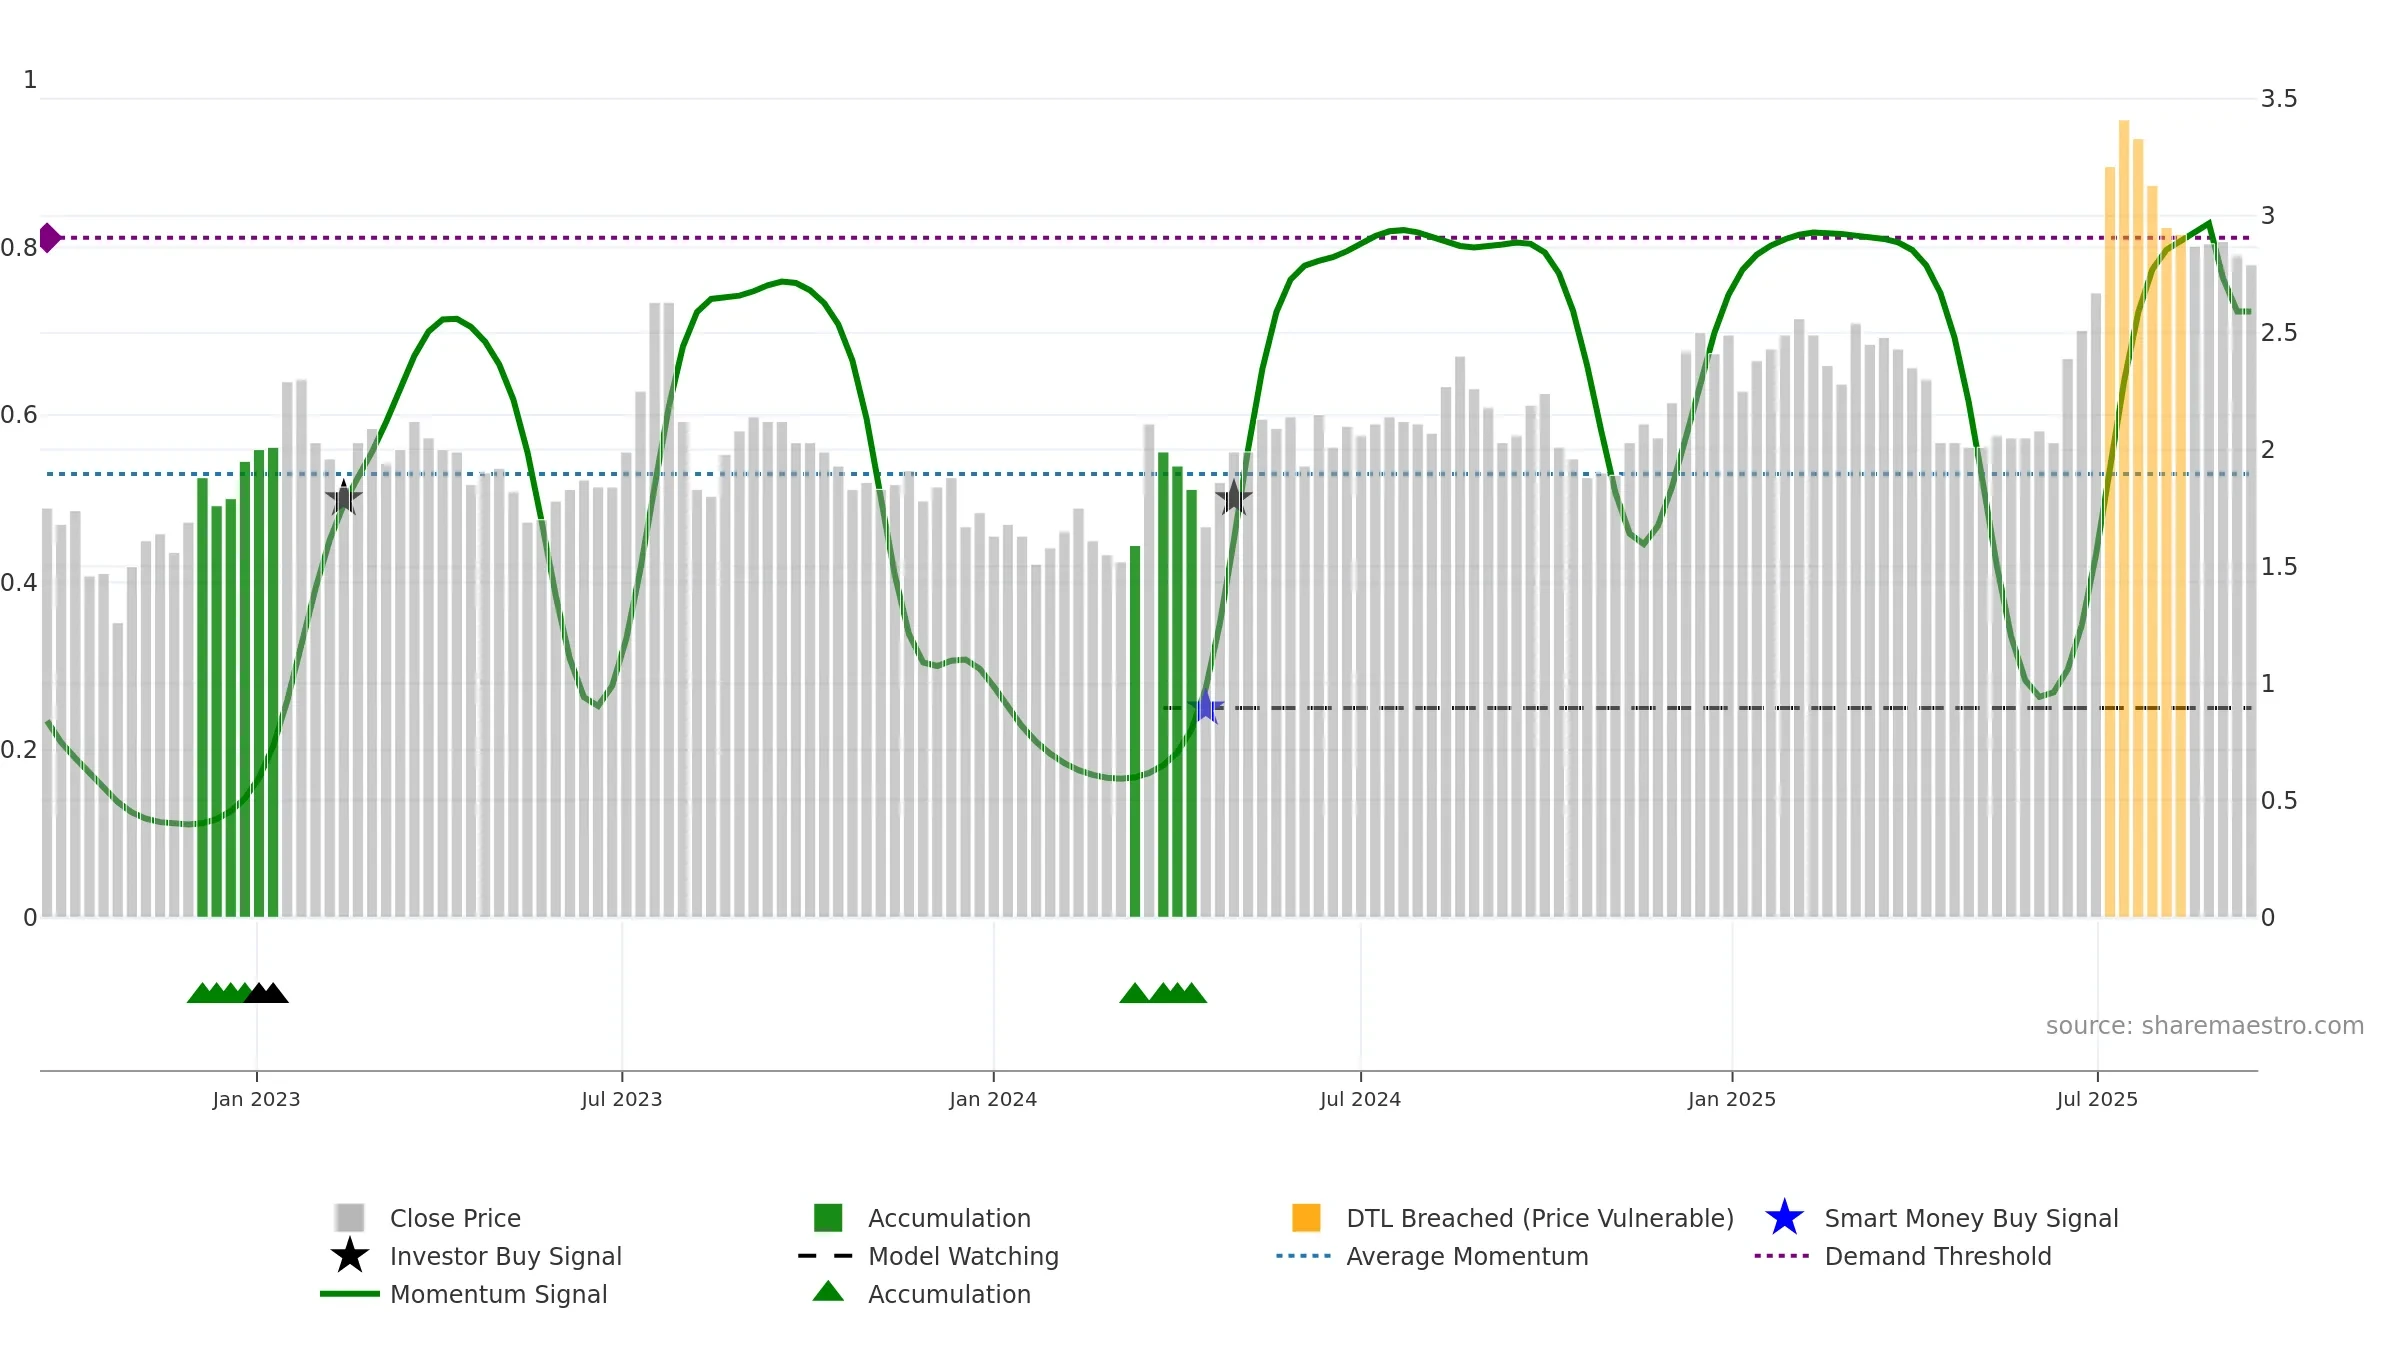This screenshot has height=1350, width=2400.
Task: Click the 0.4 left-axis value
Action: coord(19,583)
